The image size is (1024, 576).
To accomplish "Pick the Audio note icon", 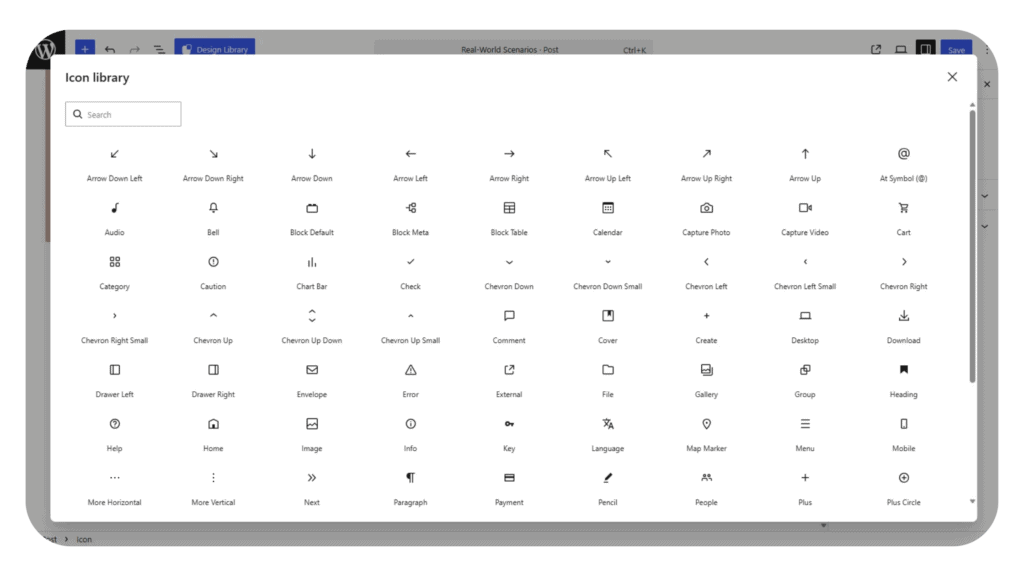I will [x=114, y=208].
